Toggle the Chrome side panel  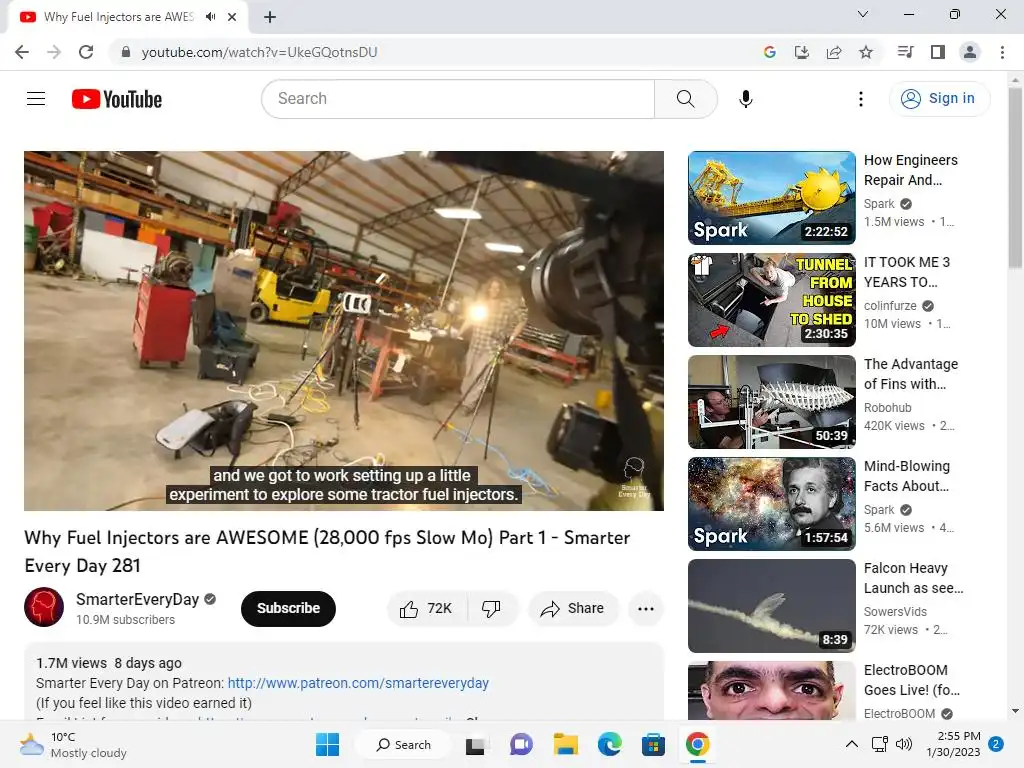tap(938, 52)
